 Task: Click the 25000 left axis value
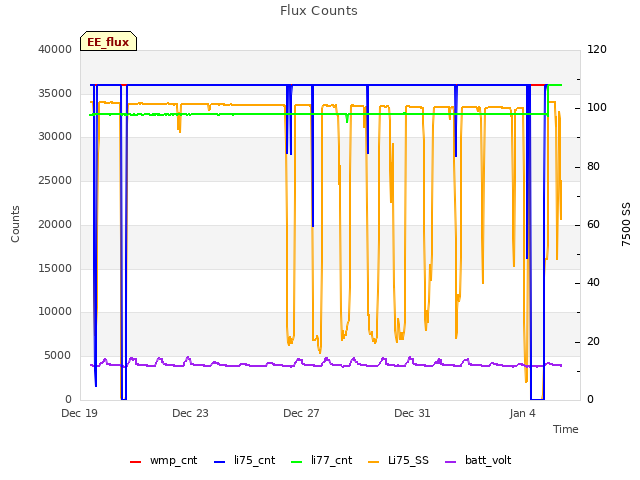click(55, 180)
